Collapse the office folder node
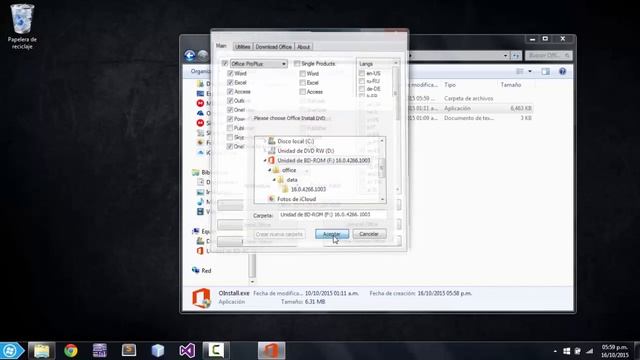Viewport: 640px width, 360px height. pos(269,170)
